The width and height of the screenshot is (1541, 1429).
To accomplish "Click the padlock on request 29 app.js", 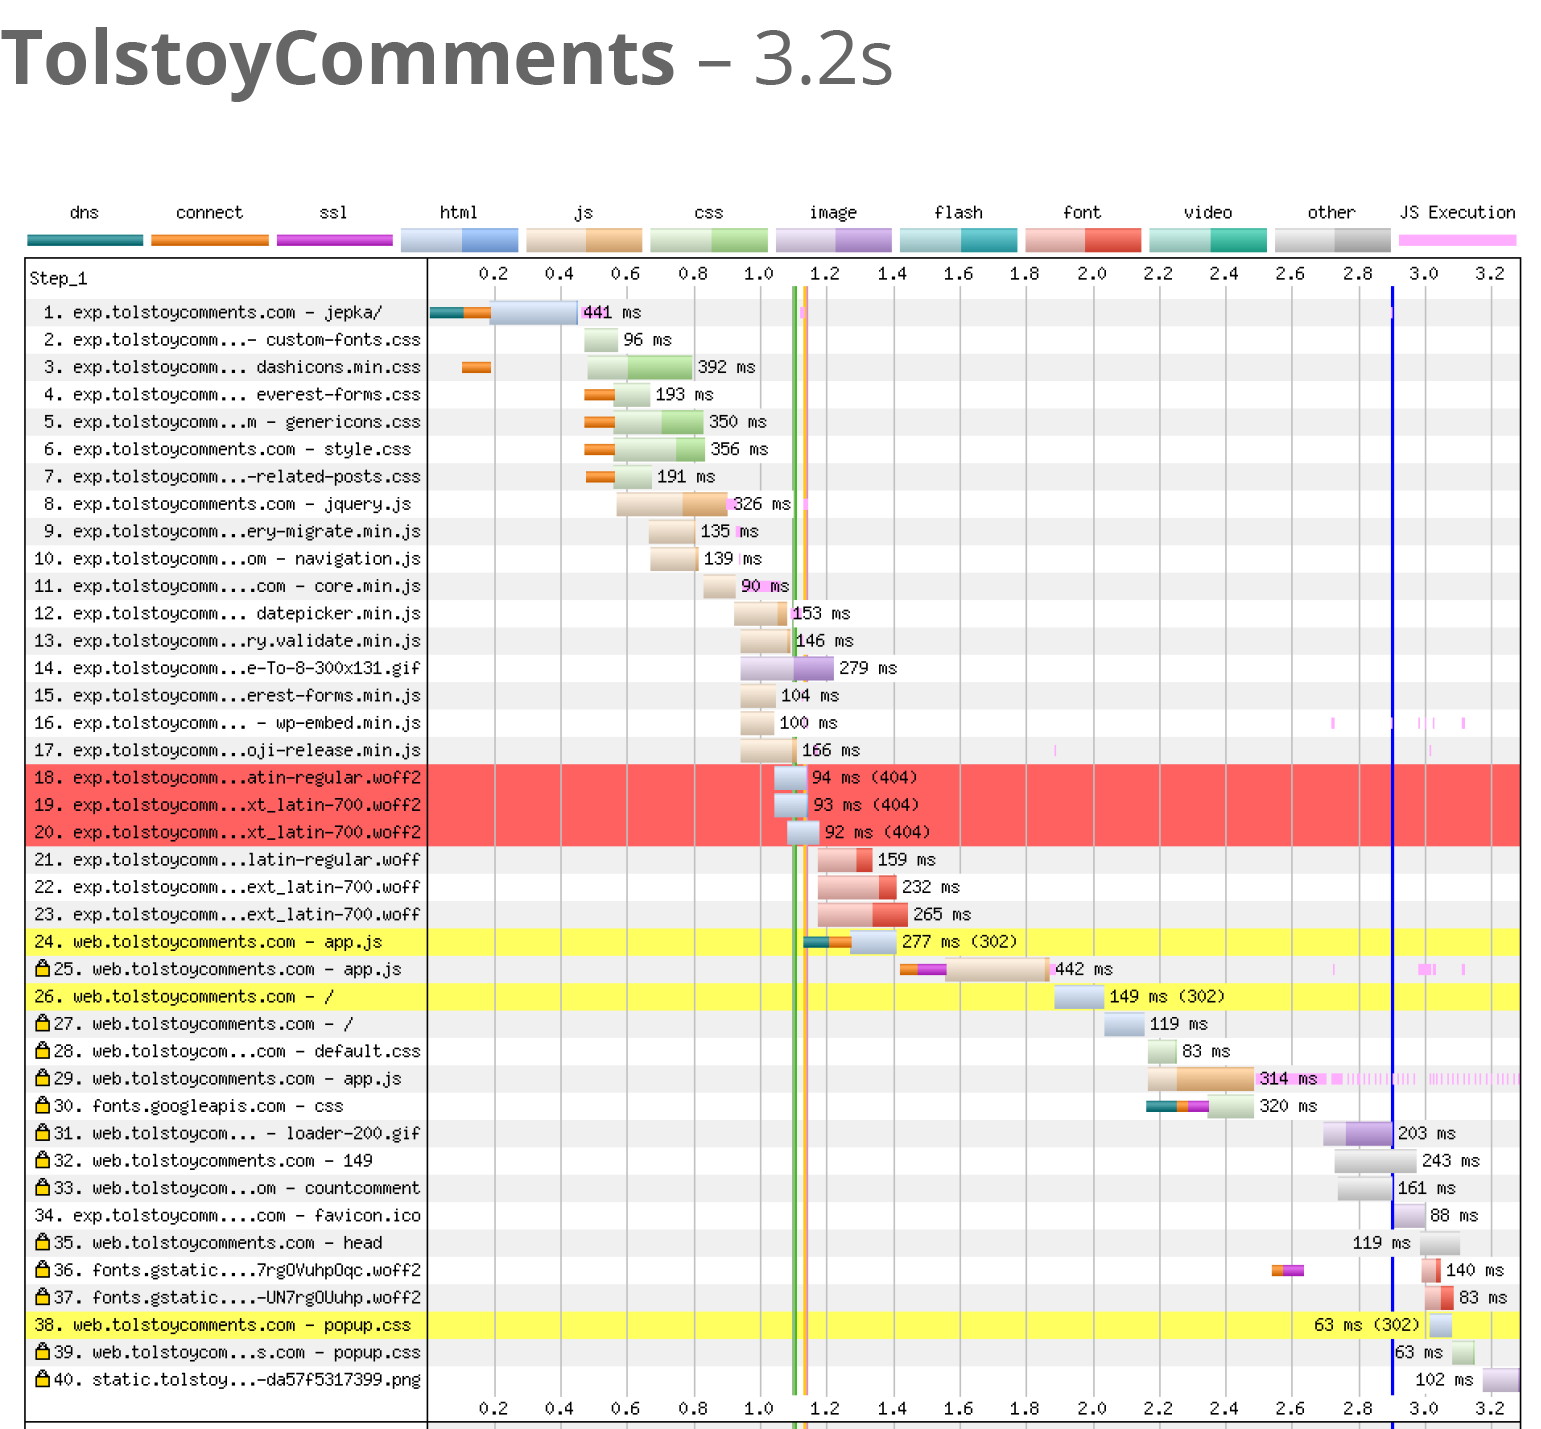I will click(42, 1078).
